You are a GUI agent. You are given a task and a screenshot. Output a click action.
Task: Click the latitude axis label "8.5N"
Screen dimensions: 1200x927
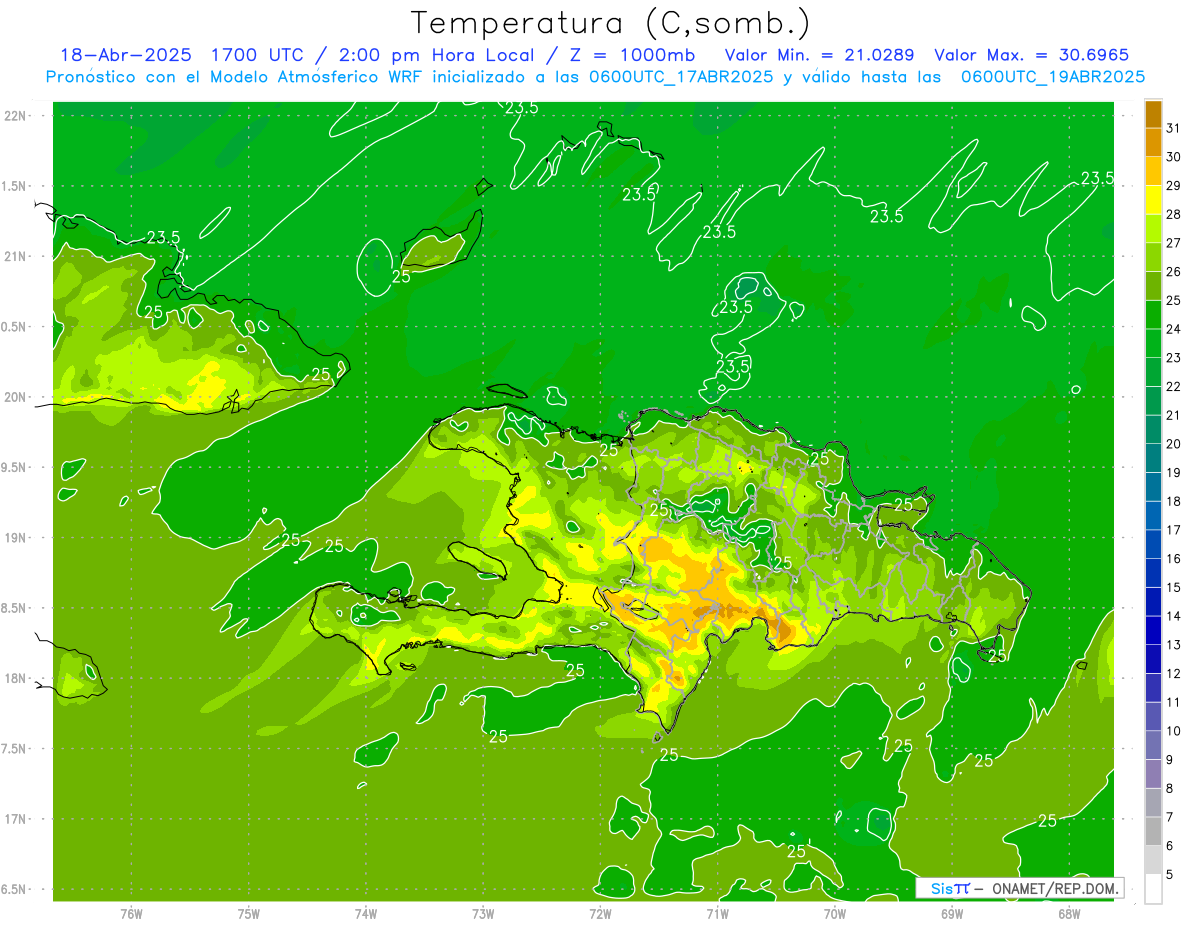pos(15,608)
